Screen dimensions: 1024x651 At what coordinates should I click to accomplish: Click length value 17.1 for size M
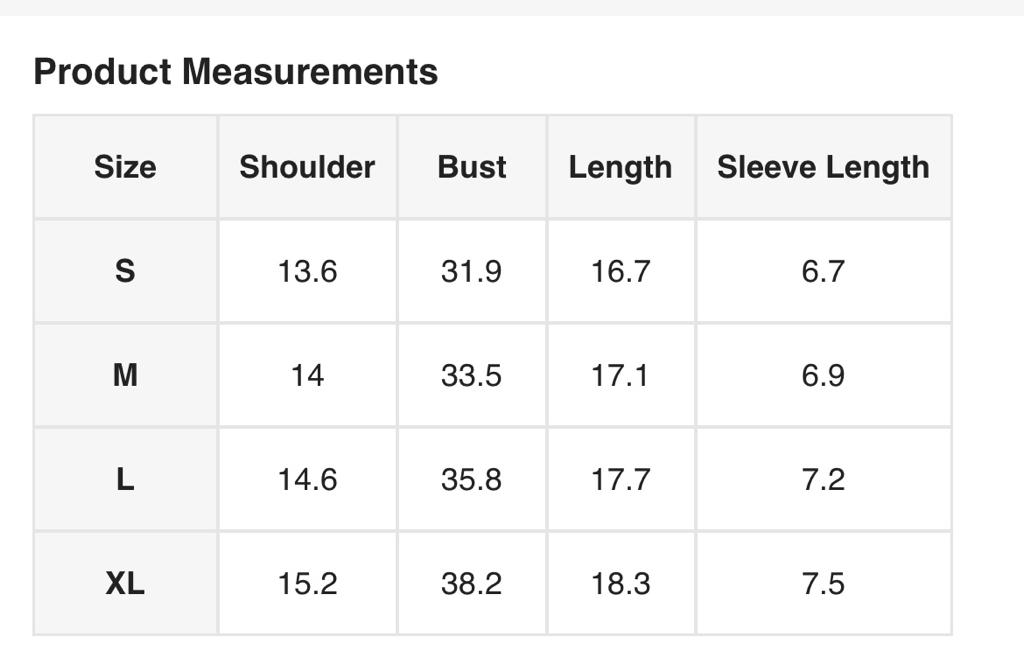point(620,375)
